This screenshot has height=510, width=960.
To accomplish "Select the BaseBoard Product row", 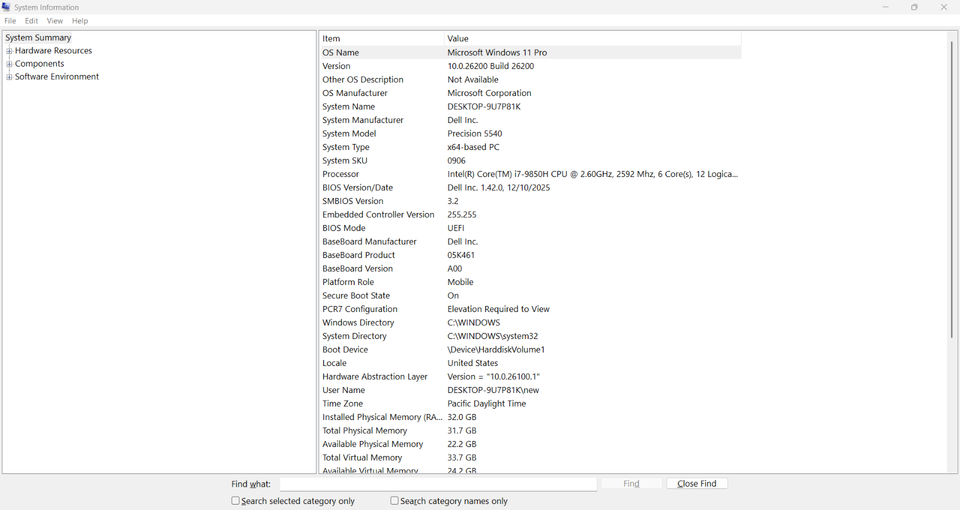I will point(530,255).
